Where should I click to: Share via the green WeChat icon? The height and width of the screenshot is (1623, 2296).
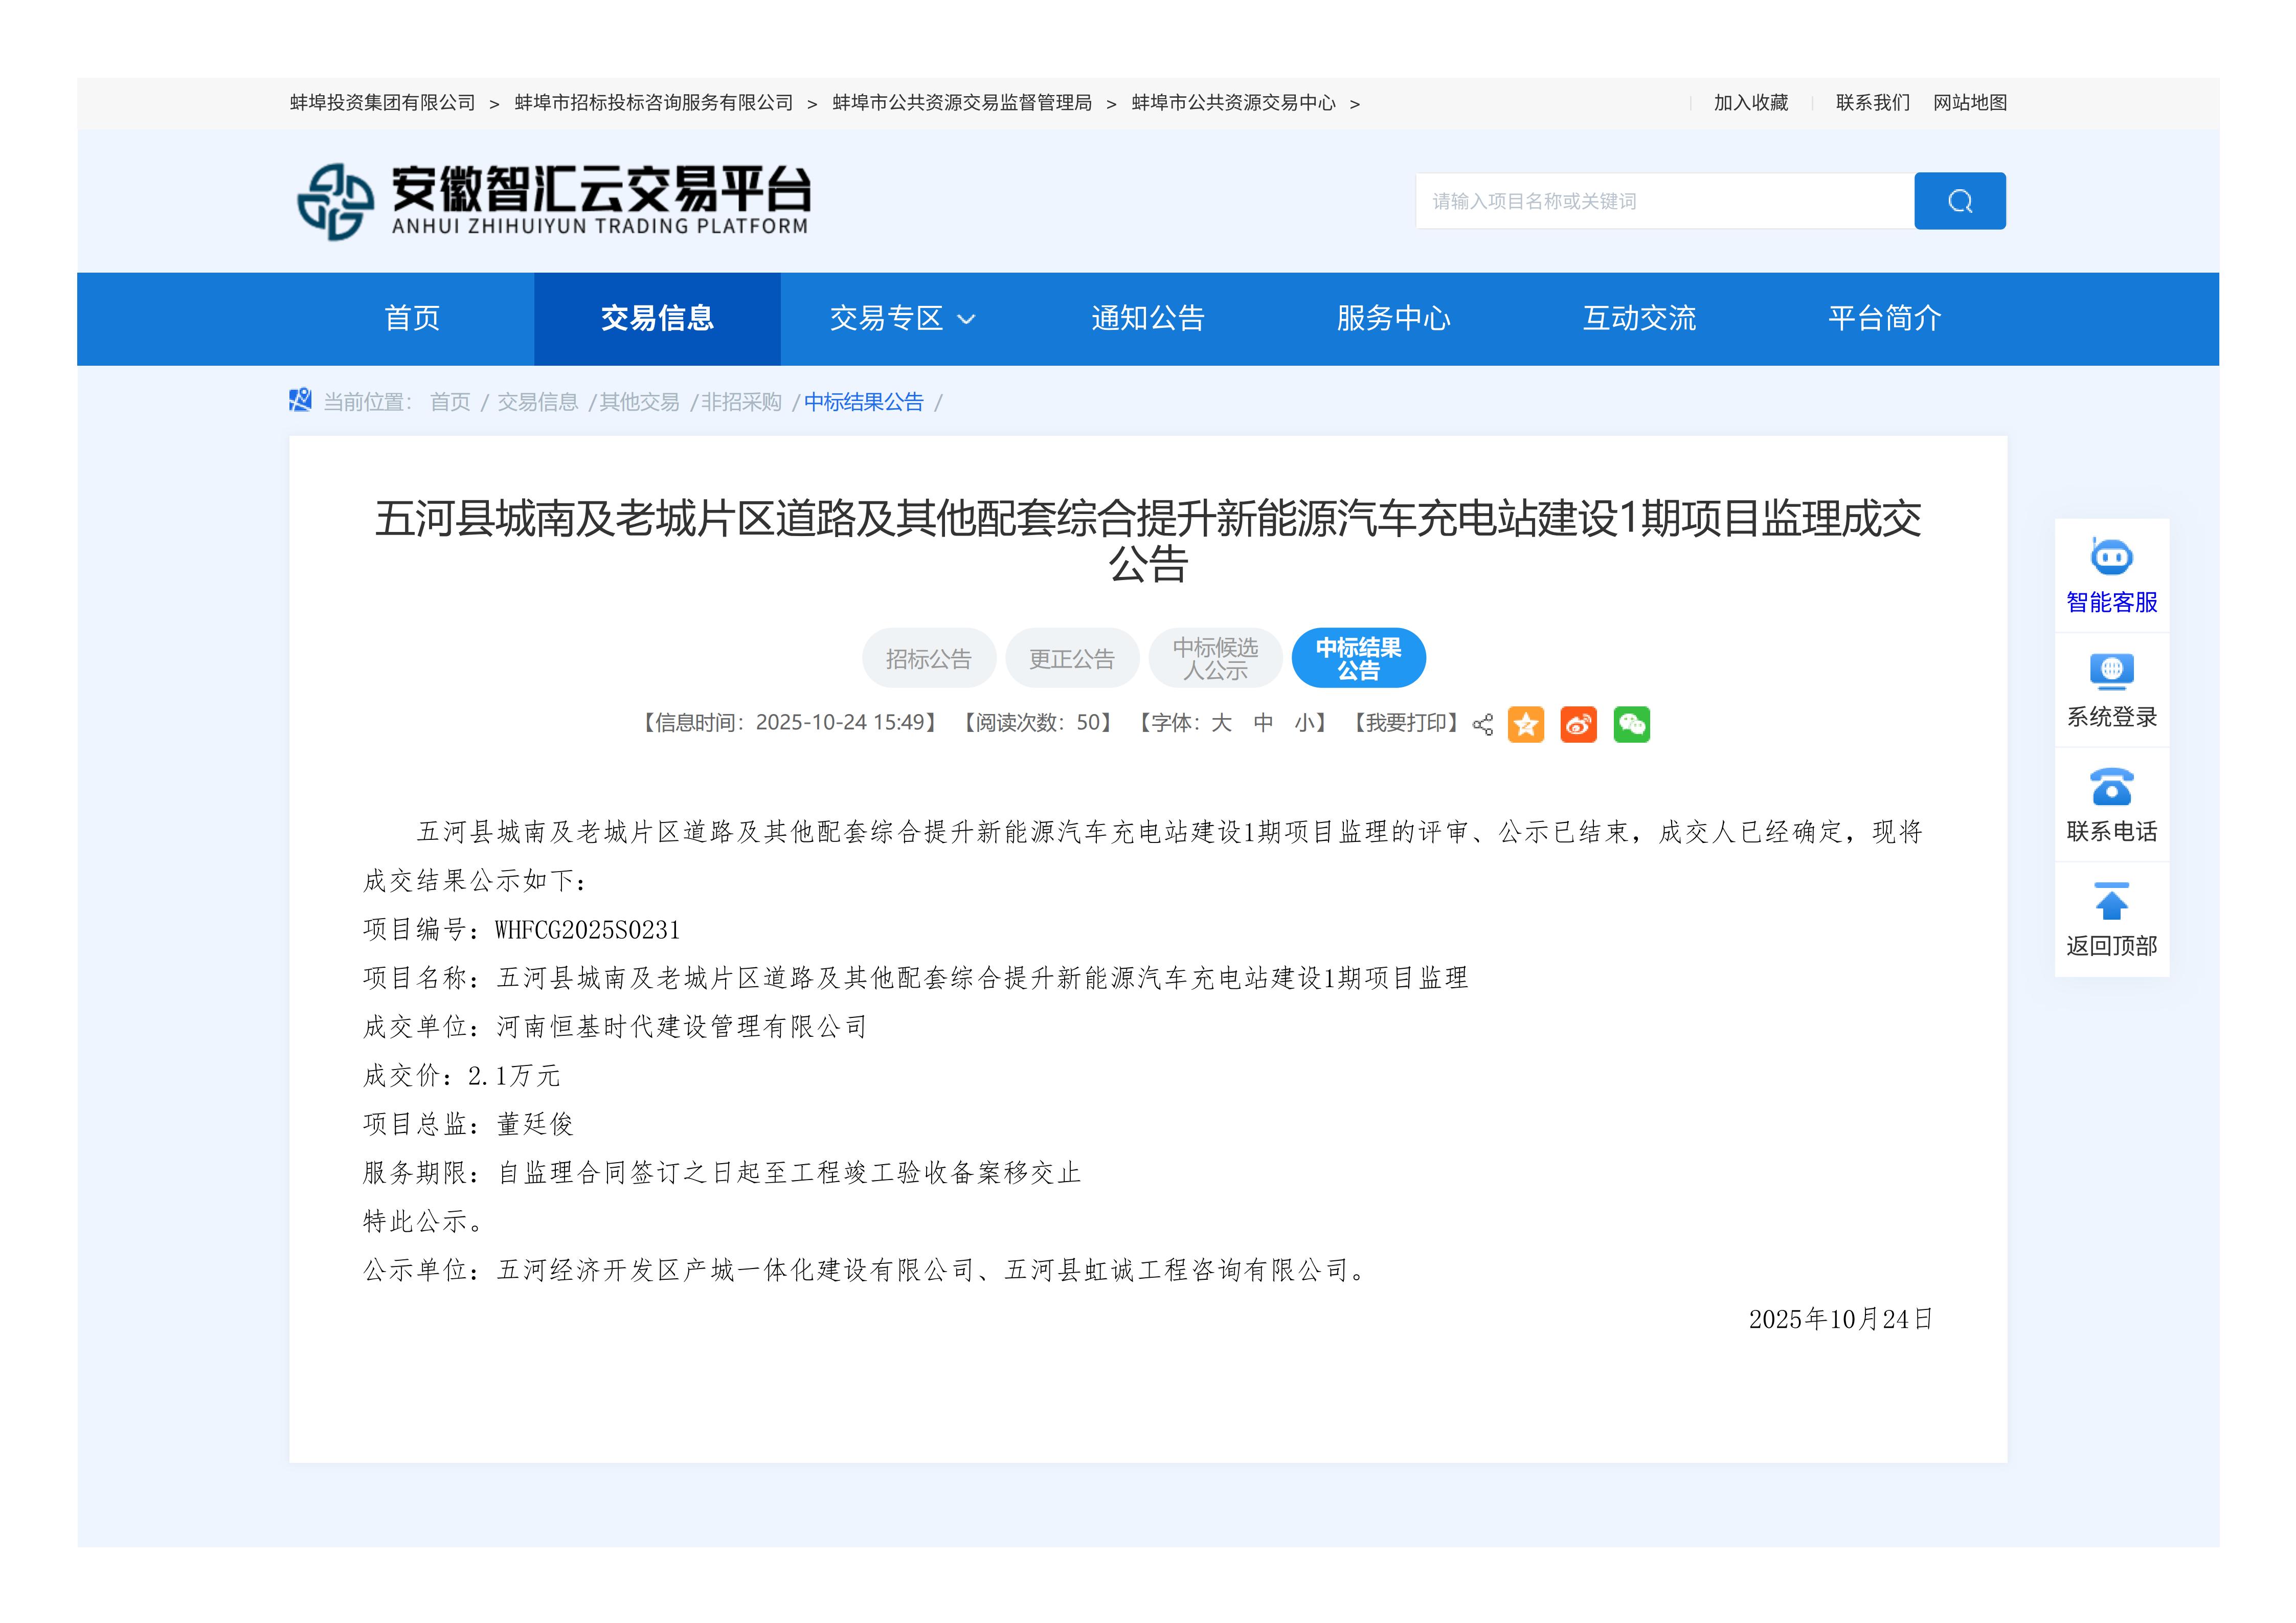pyautogui.click(x=1631, y=724)
